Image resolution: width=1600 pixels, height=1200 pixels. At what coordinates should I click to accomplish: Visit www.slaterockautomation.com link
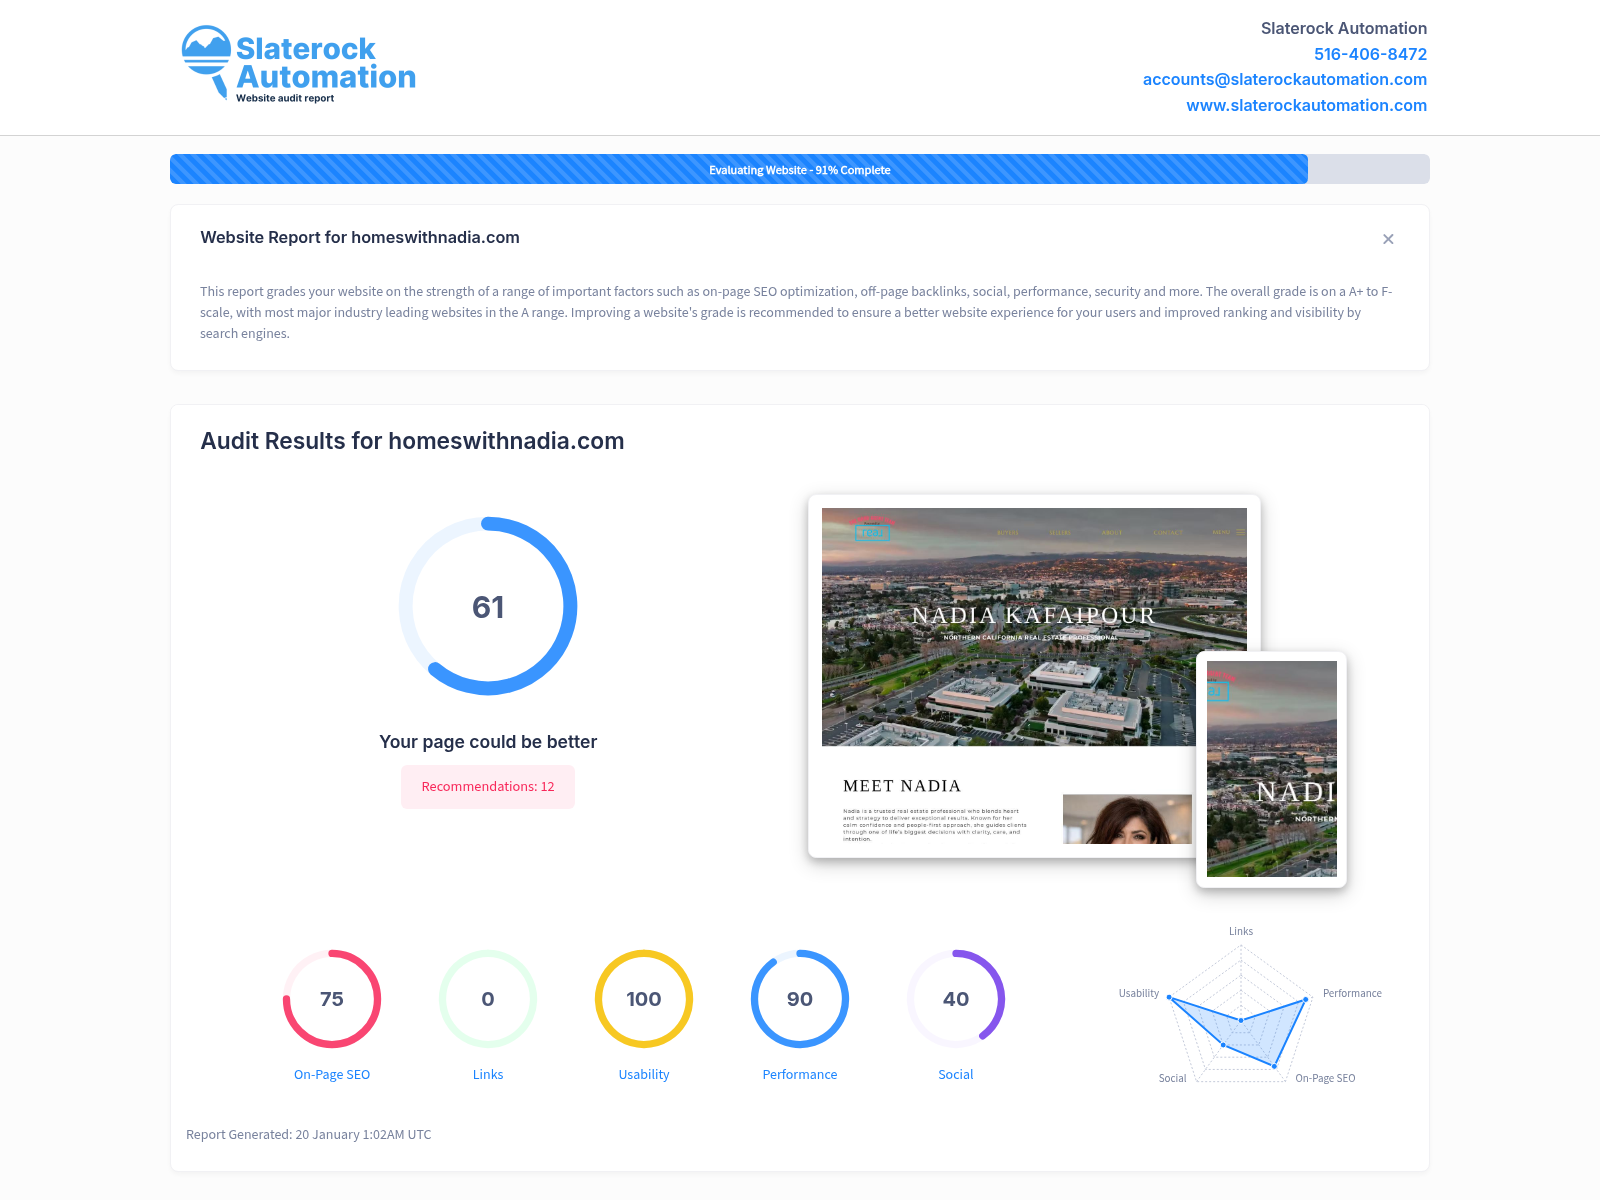click(1306, 105)
